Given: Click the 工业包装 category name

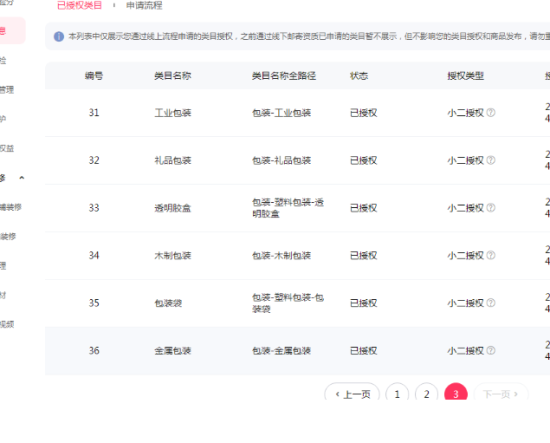Looking at the screenshot, I should [x=173, y=113].
